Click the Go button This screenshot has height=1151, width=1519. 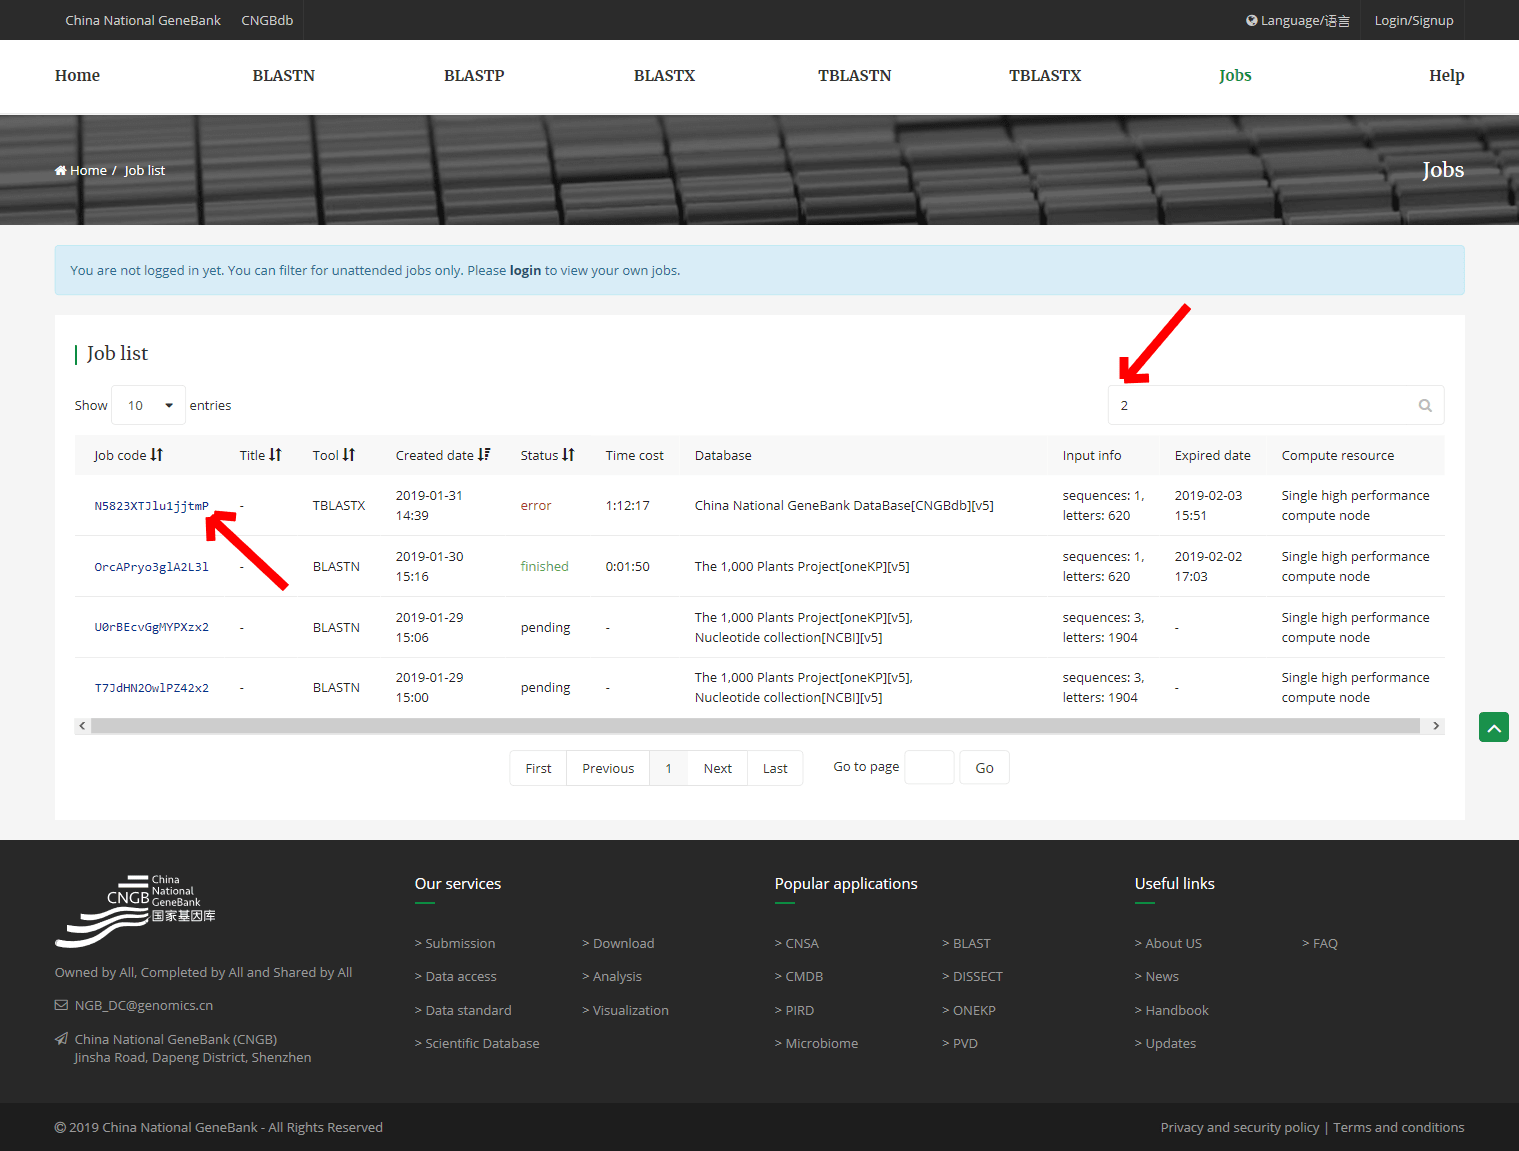click(984, 768)
